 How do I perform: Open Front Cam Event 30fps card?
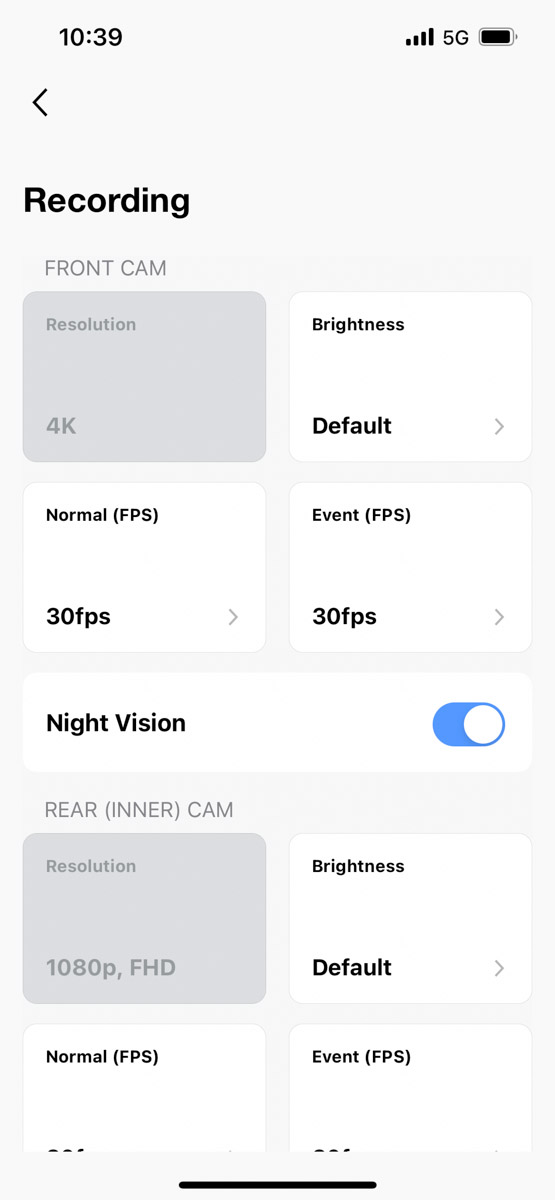tap(410, 567)
